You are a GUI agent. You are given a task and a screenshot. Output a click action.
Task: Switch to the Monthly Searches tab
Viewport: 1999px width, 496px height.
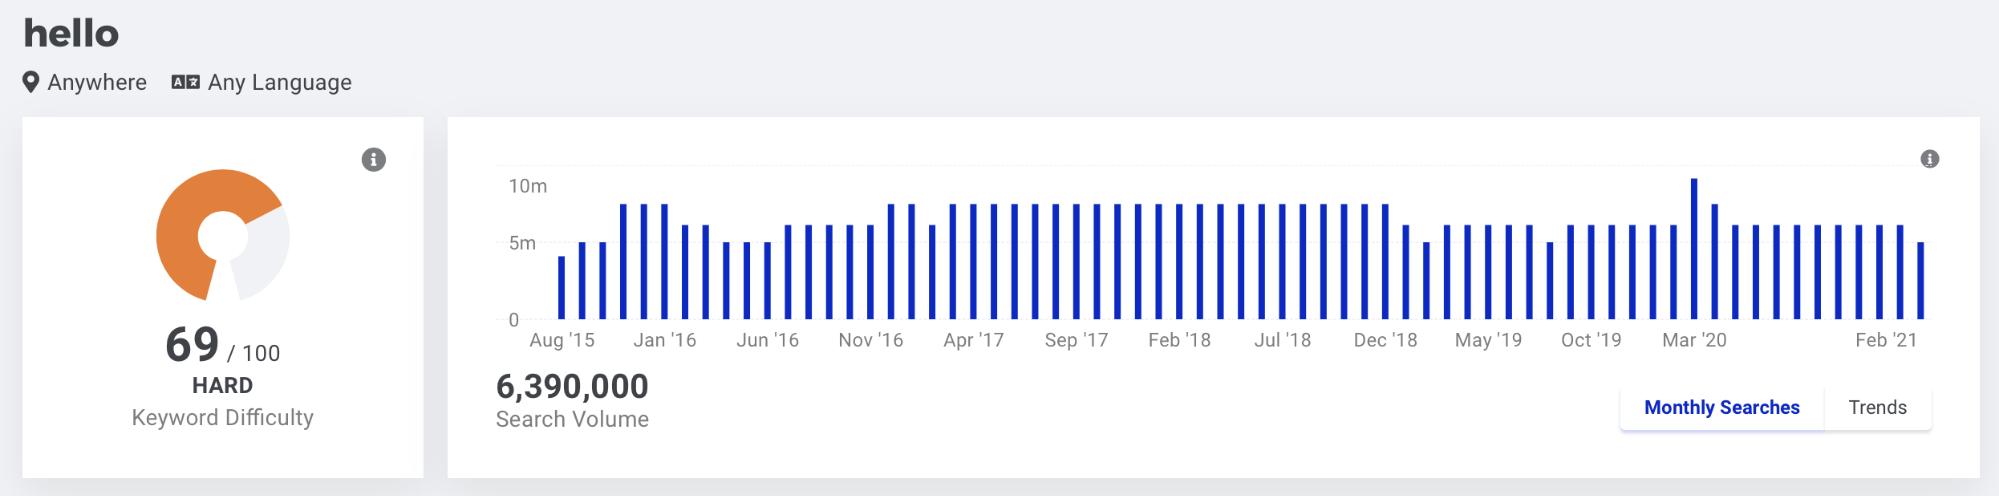click(1721, 408)
